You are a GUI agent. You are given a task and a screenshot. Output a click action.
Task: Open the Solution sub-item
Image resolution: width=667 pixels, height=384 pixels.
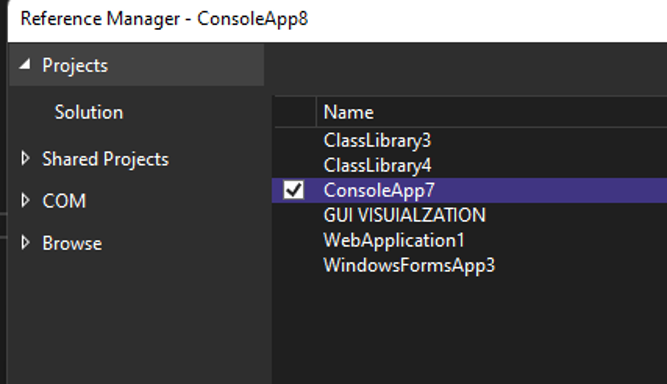[x=89, y=113]
